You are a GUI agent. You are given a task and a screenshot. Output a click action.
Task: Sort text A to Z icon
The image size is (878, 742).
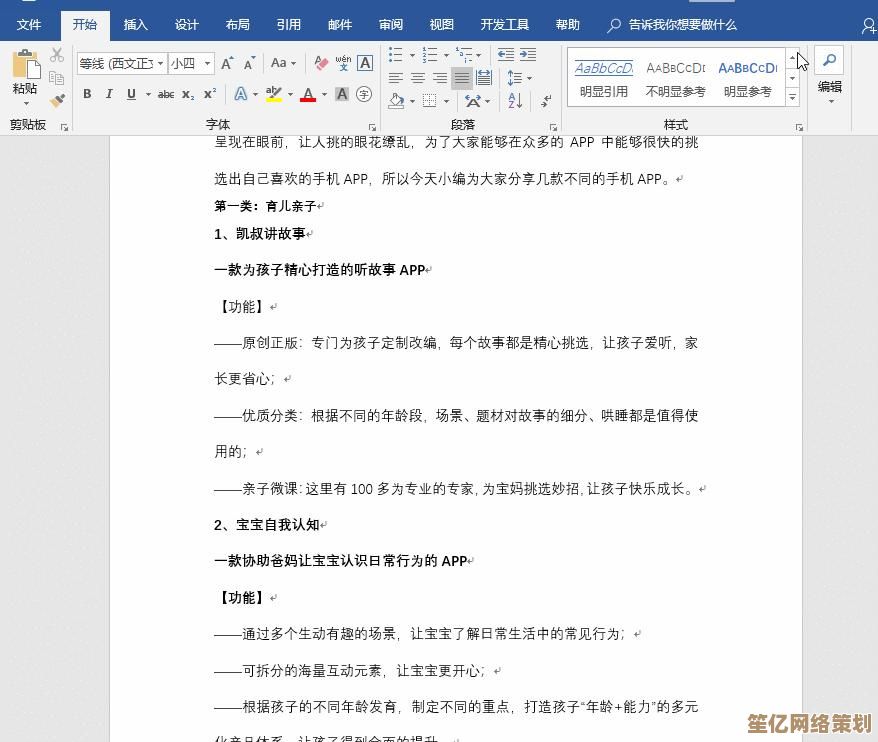pyautogui.click(x=515, y=101)
